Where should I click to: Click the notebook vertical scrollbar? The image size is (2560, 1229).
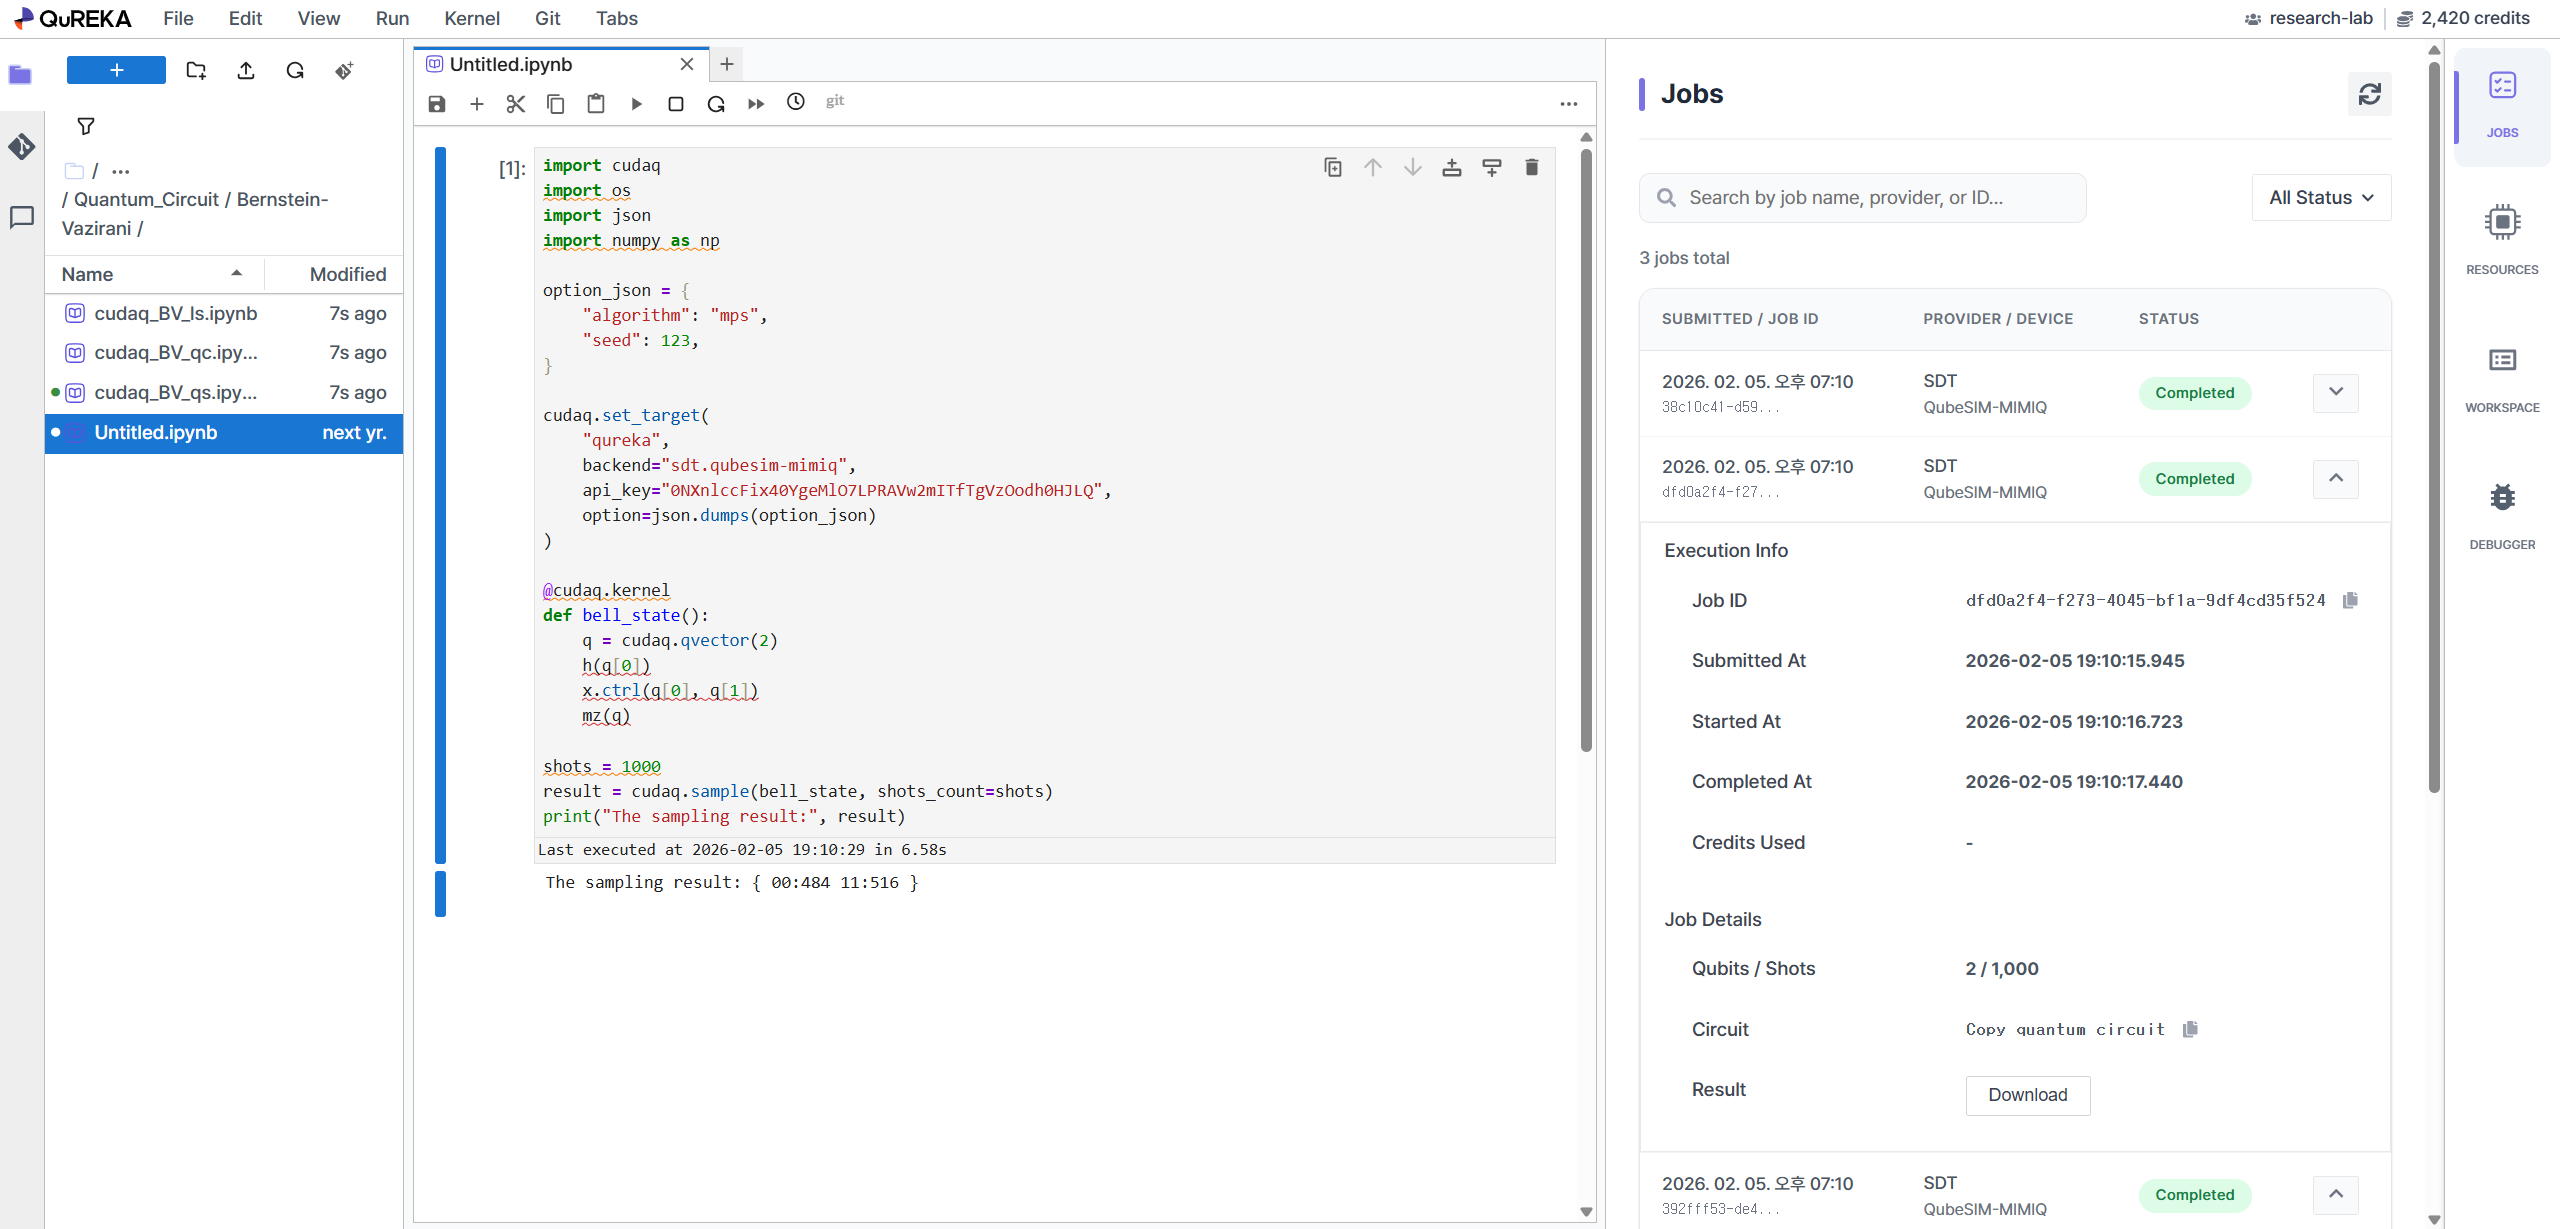[x=1586, y=450]
